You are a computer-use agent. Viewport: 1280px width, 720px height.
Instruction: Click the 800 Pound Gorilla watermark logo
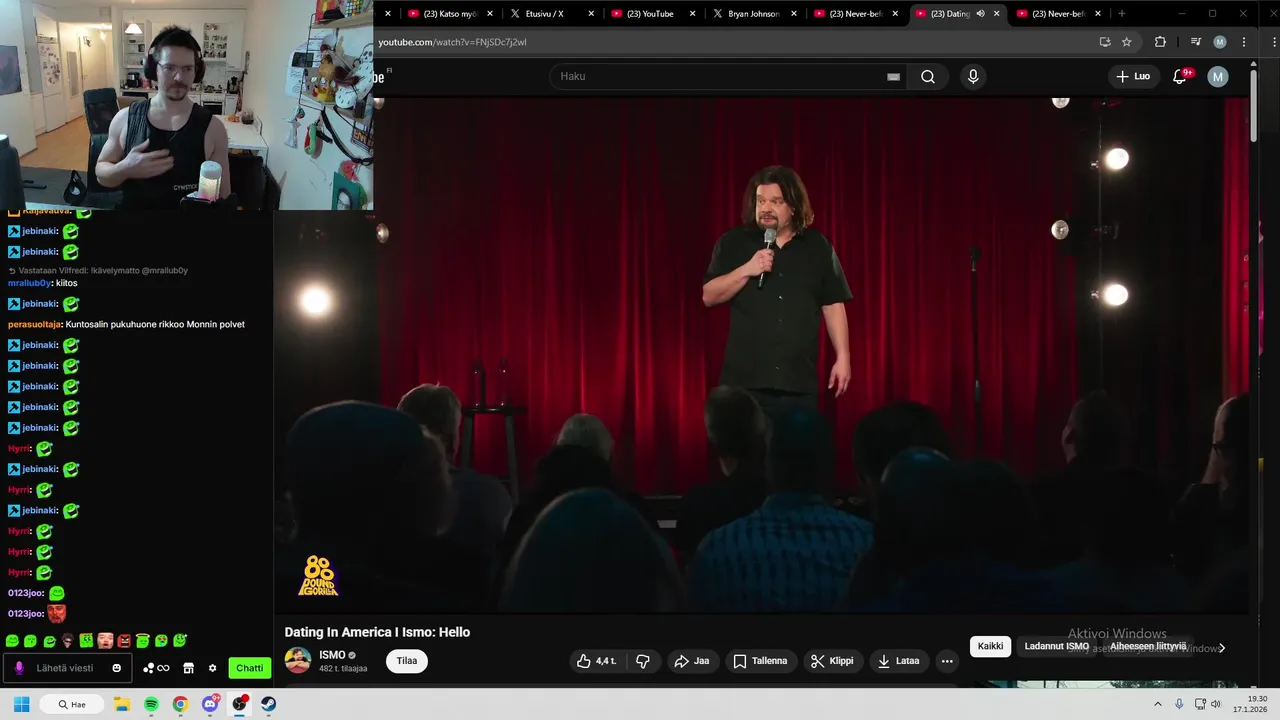(x=319, y=576)
